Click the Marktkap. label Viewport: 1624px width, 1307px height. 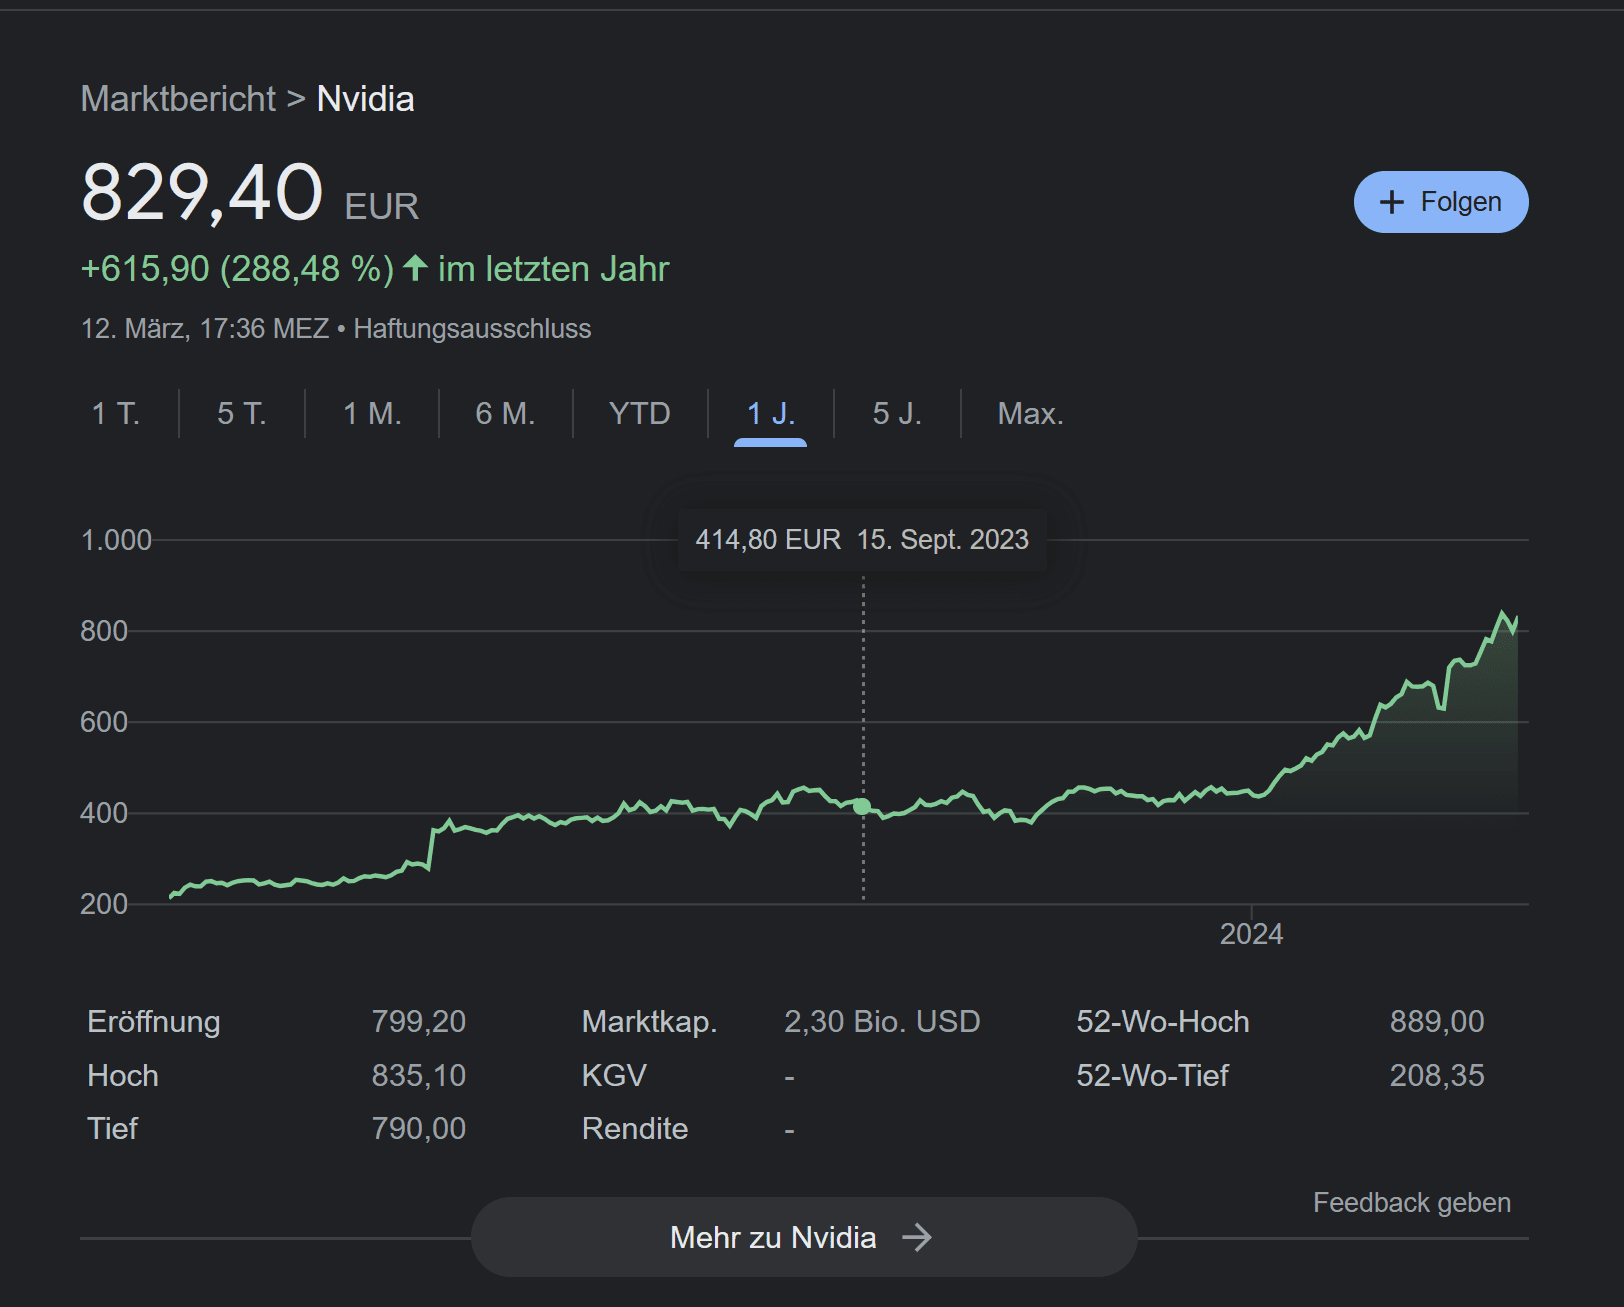pos(649,1021)
